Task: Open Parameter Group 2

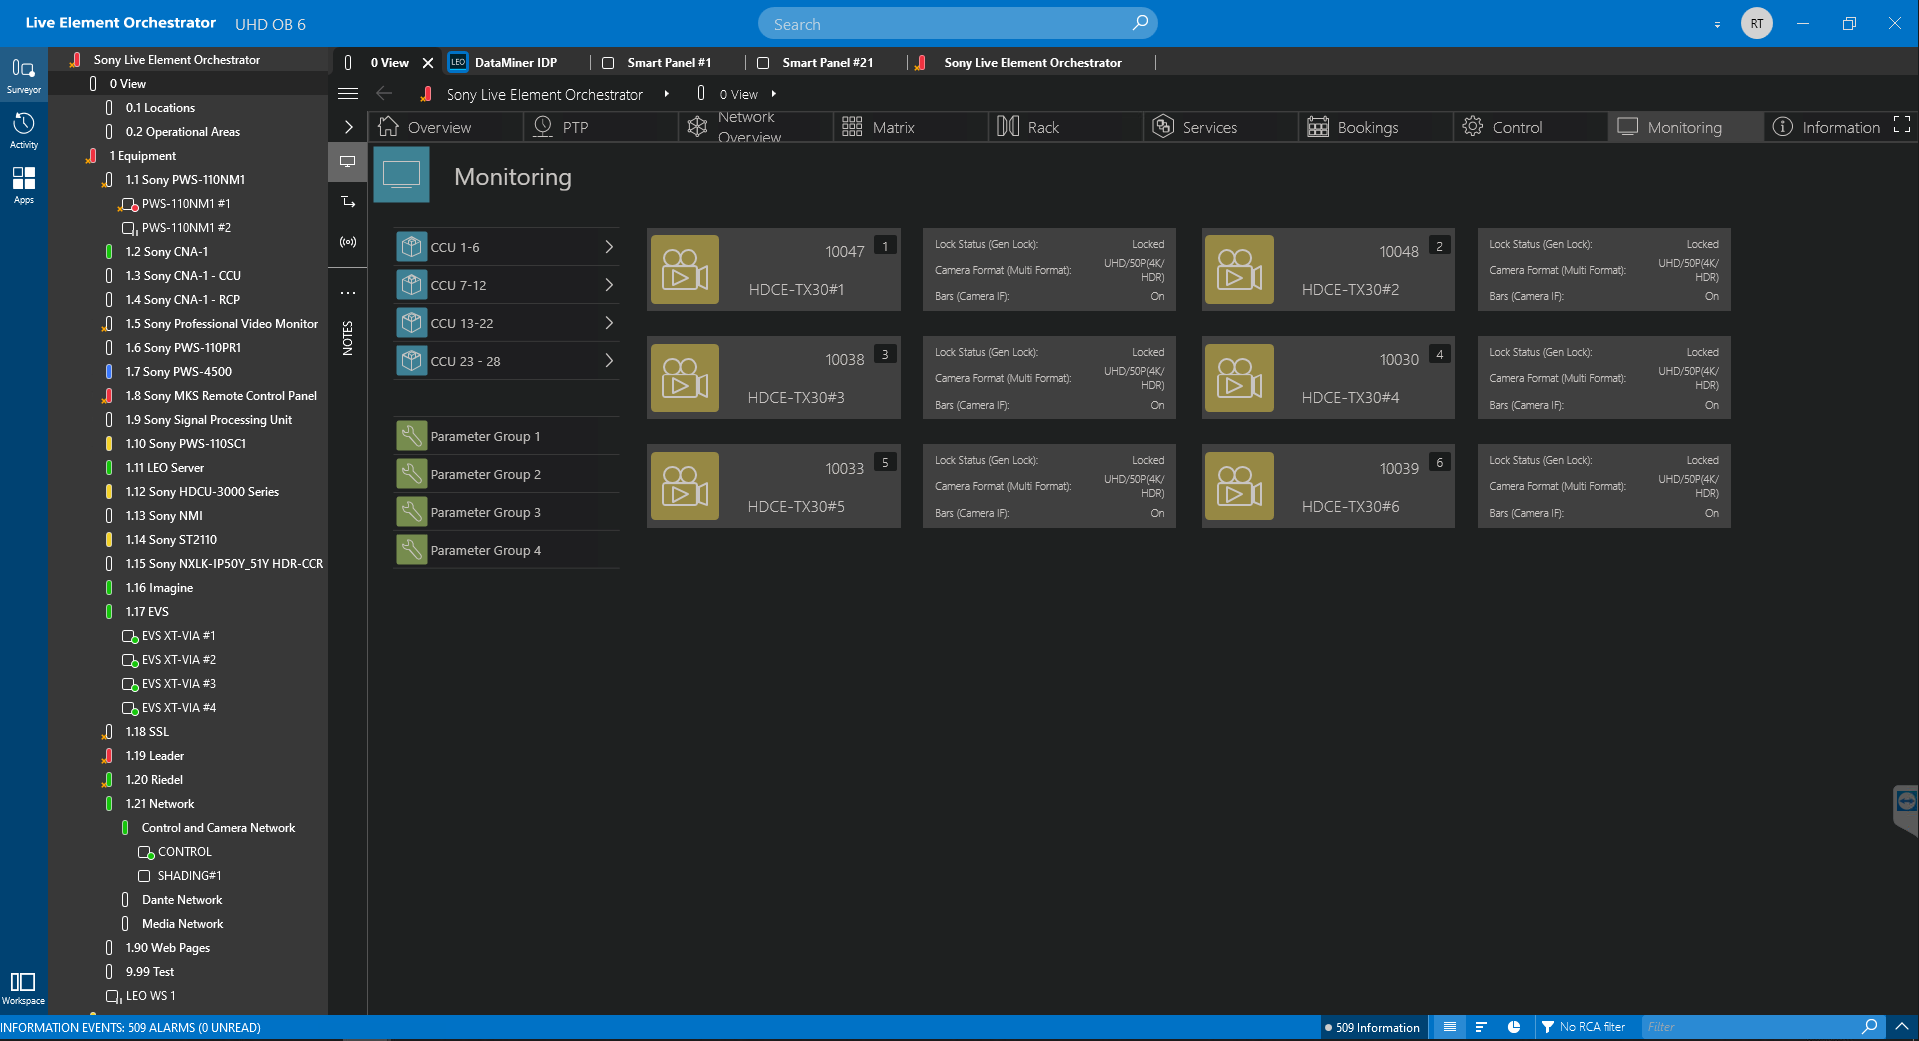Action: click(507, 474)
